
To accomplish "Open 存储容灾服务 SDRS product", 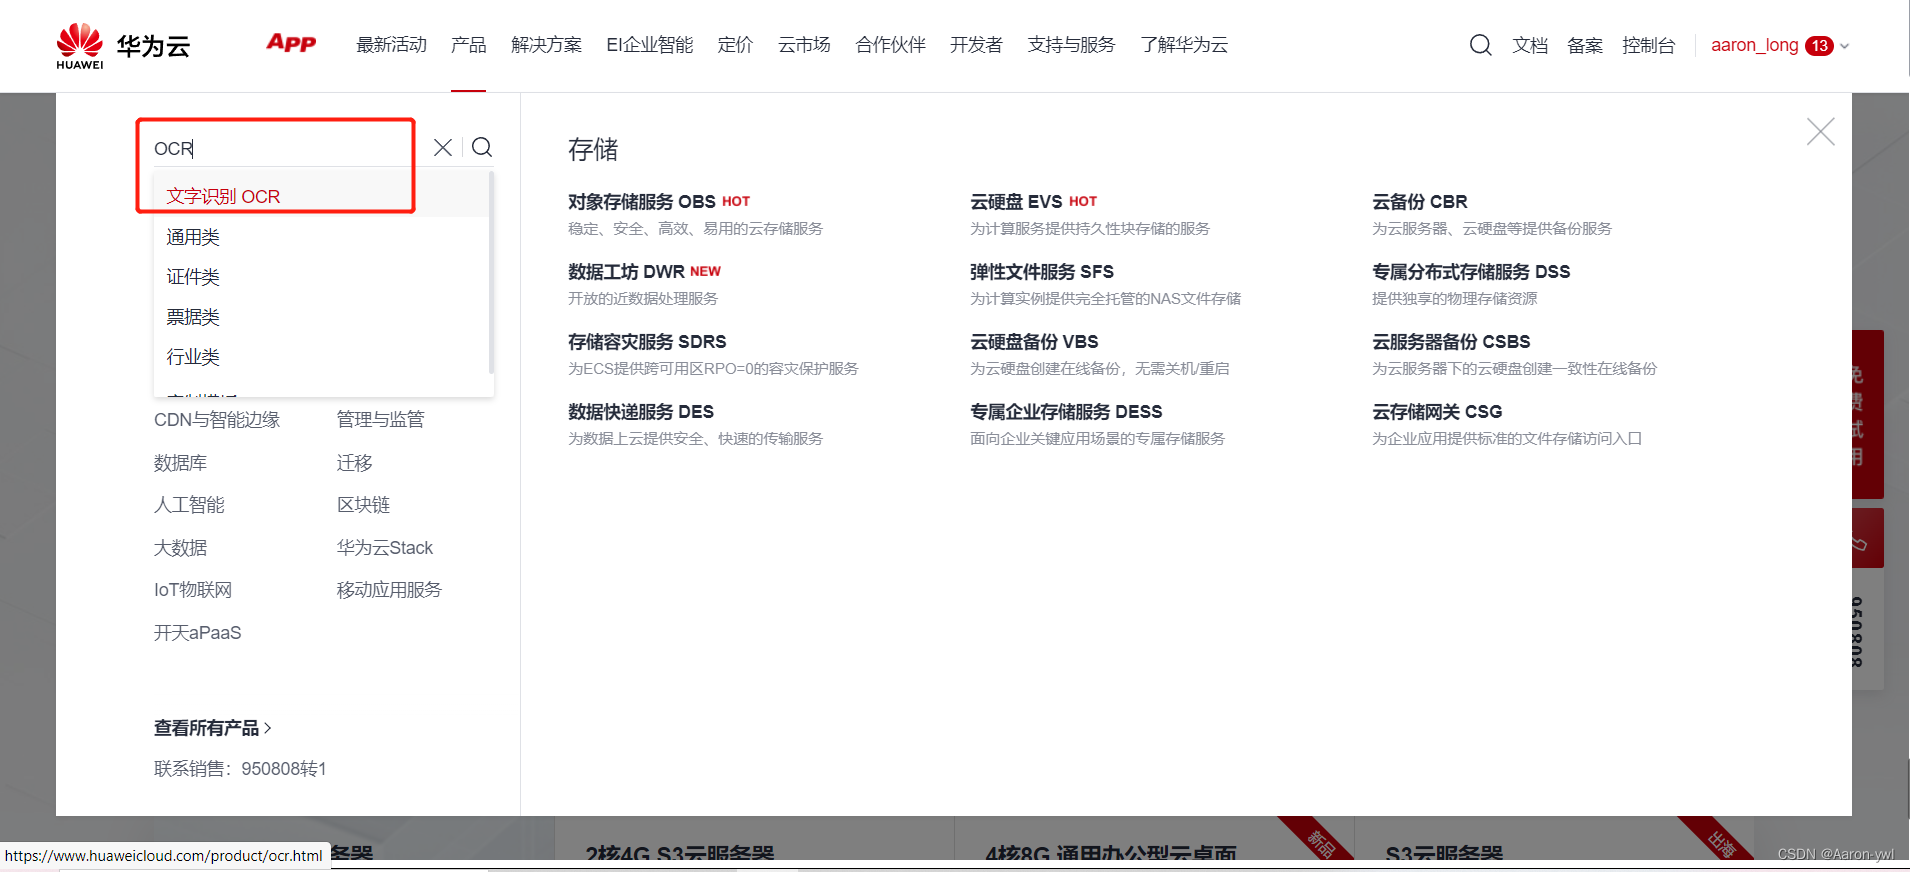I will click(647, 342).
